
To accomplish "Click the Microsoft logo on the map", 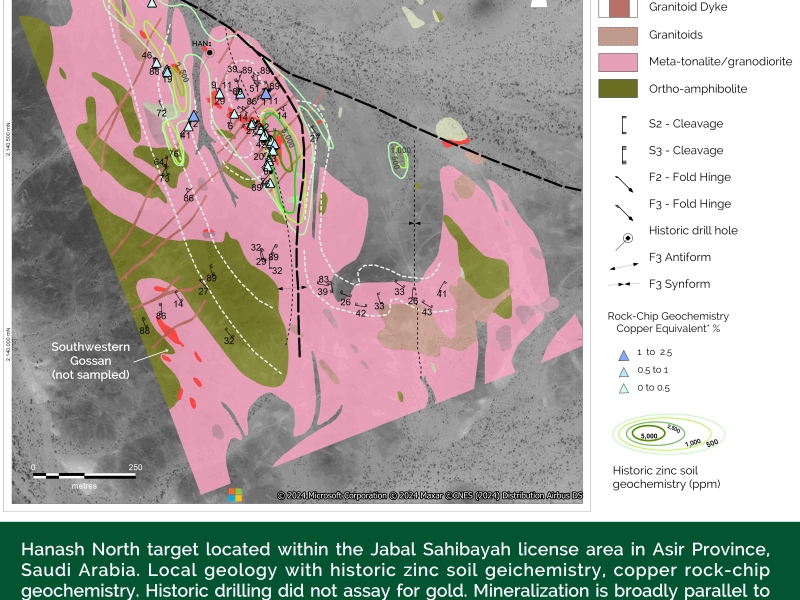I will tap(236, 494).
